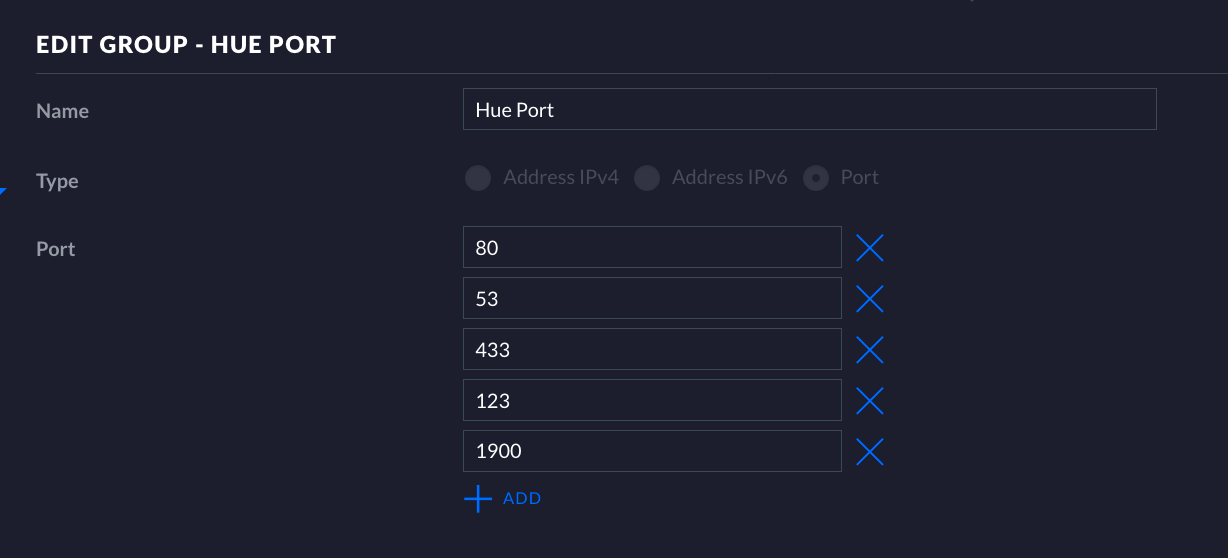The width and height of the screenshot is (1228, 558).
Task: Click the port field containing 1900
Action: point(651,452)
